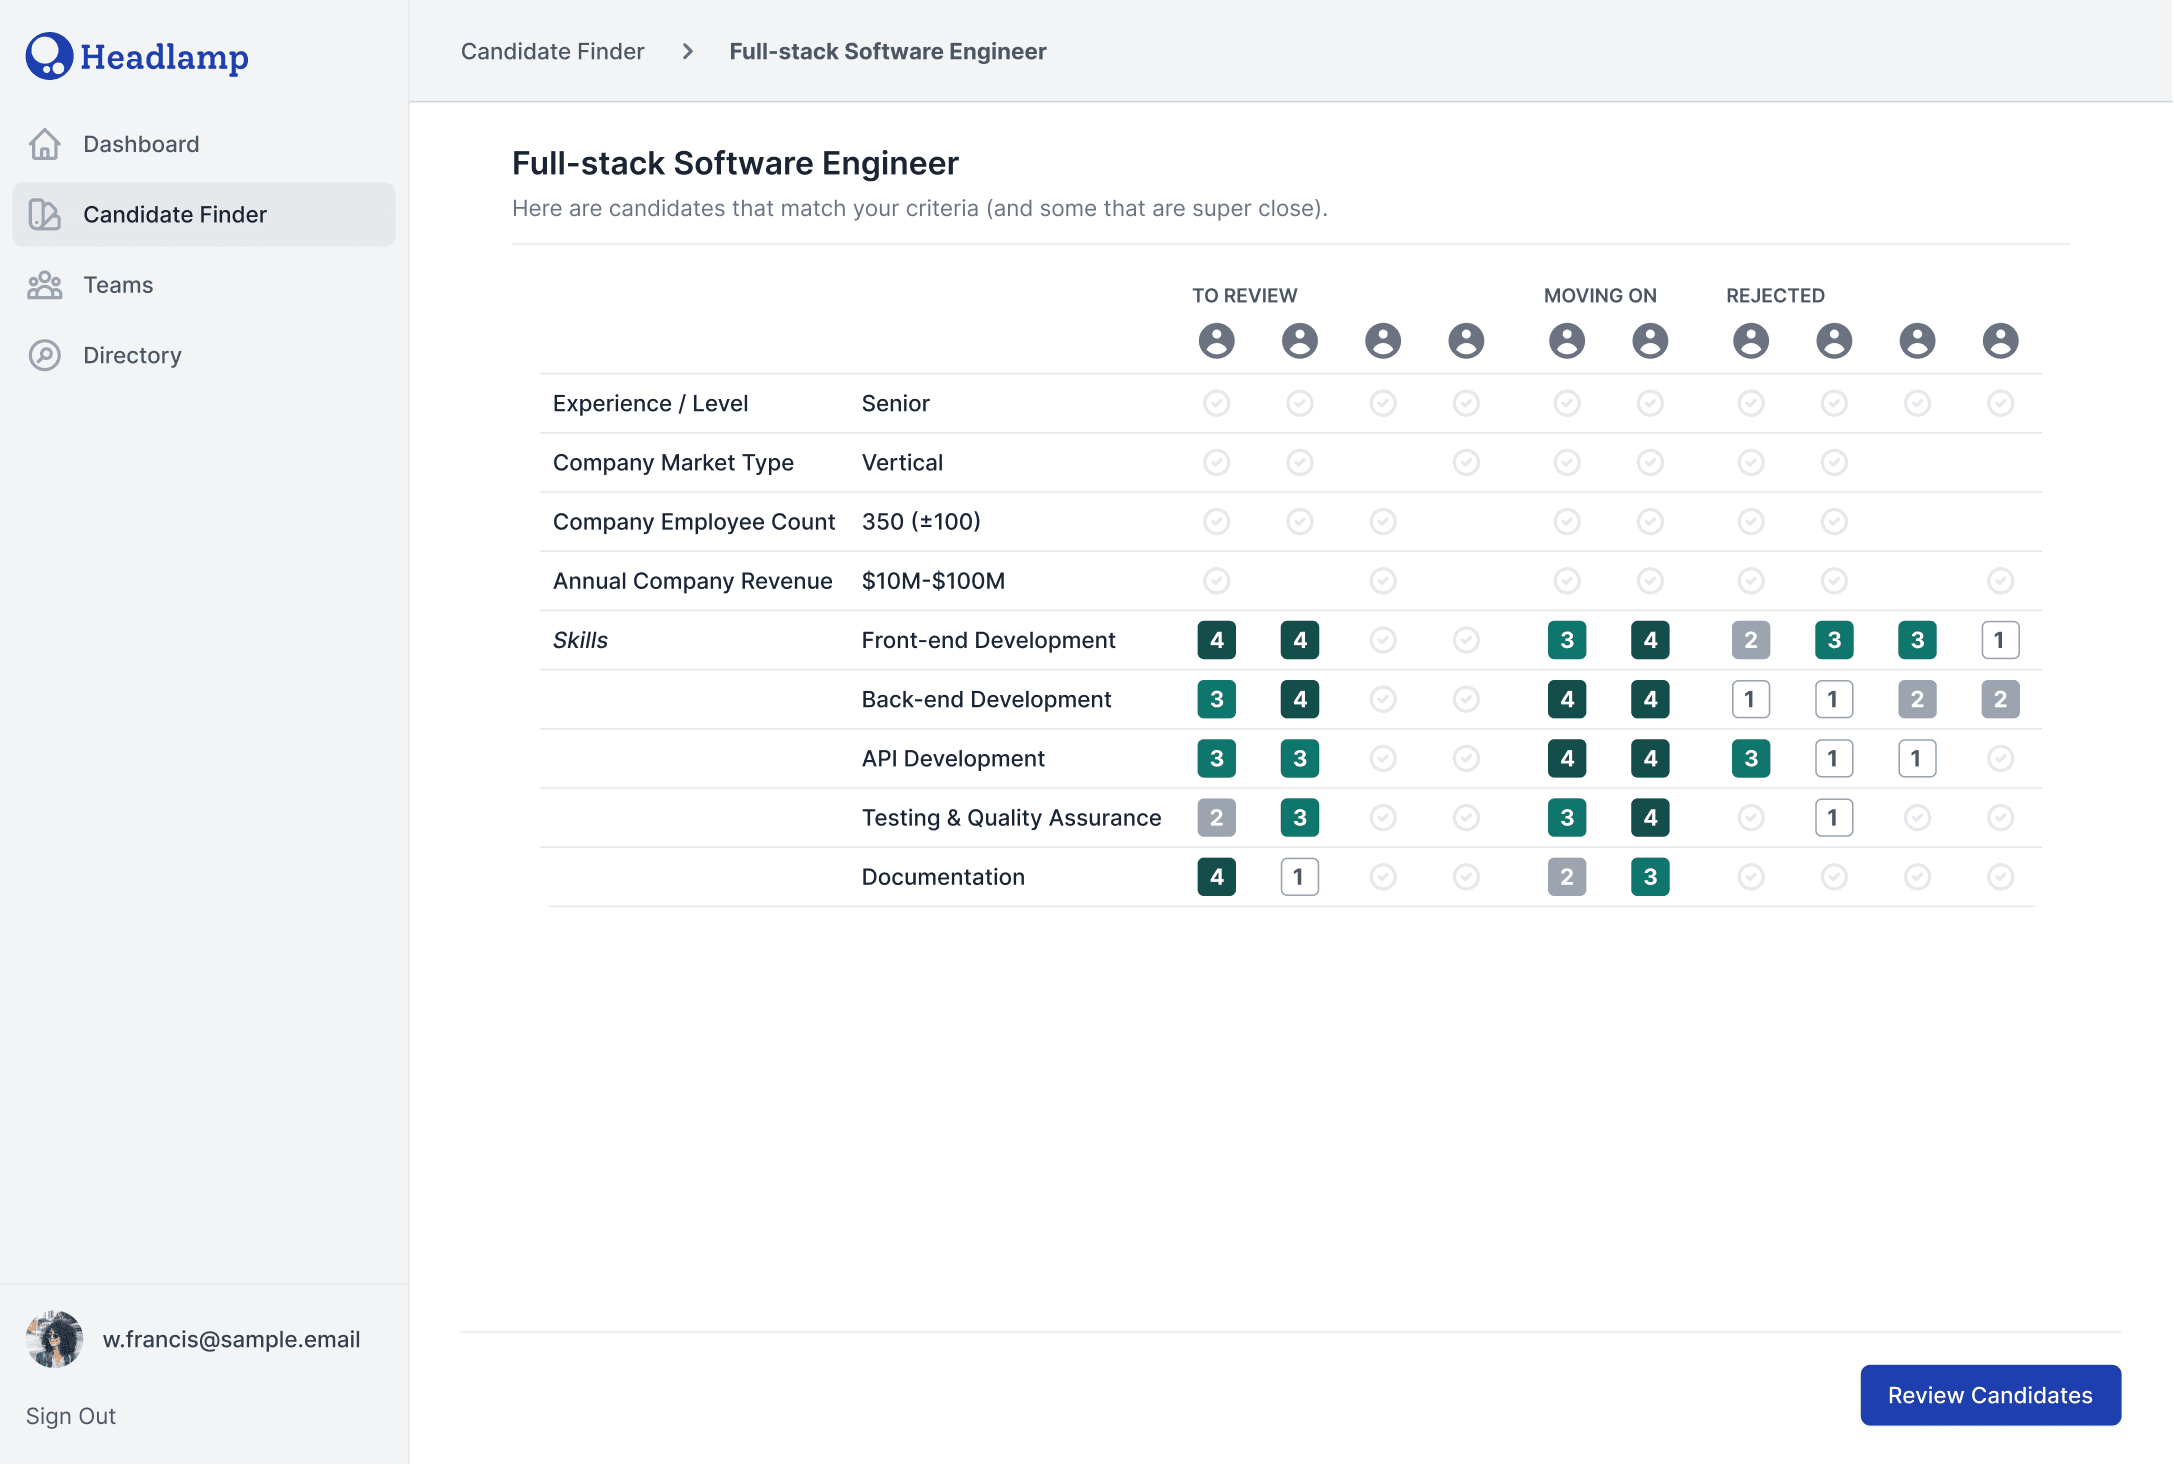Click 350 (±100) employee count value

coord(921,521)
